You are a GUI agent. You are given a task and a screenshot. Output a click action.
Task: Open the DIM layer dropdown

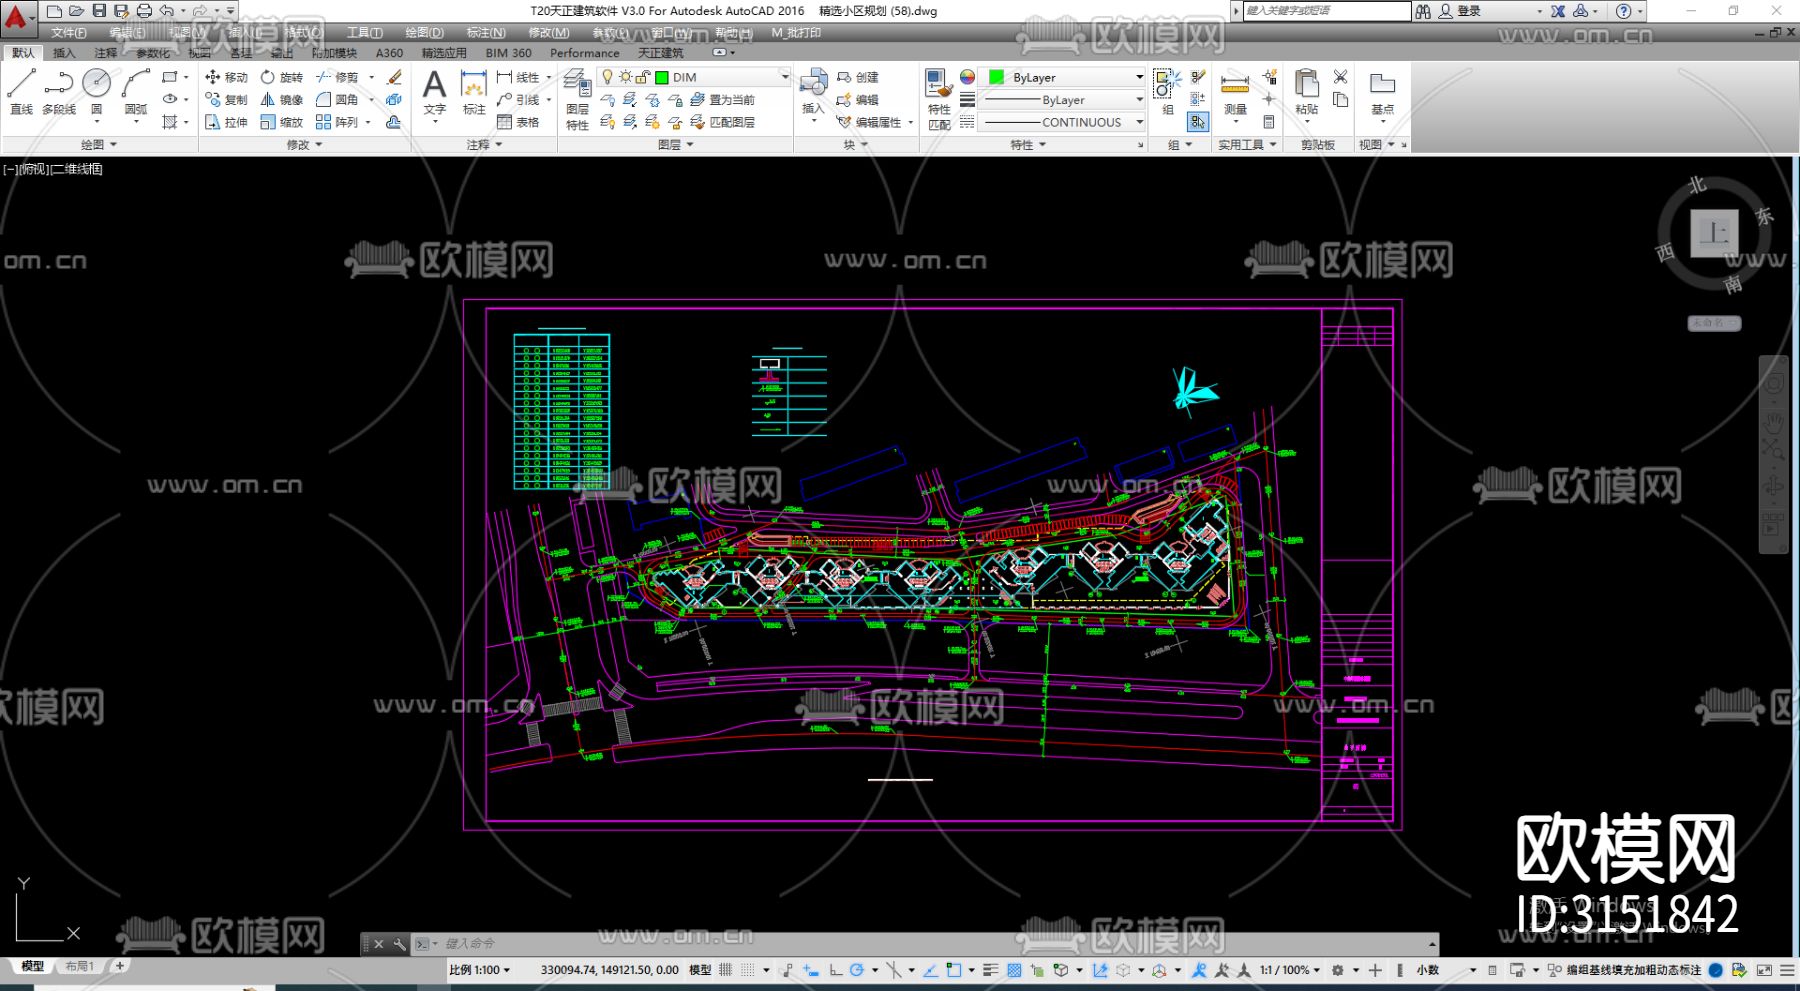click(x=784, y=77)
